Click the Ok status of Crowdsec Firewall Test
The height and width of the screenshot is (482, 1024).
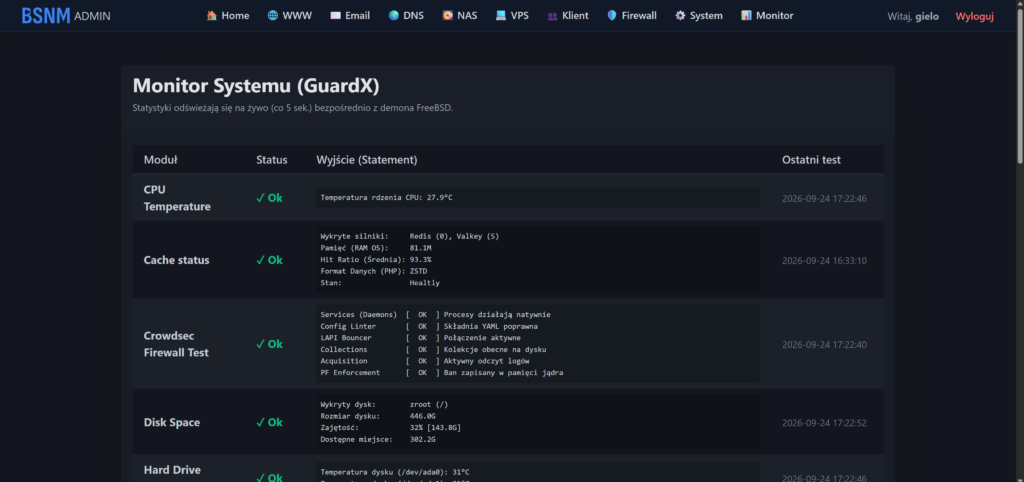[x=269, y=344]
